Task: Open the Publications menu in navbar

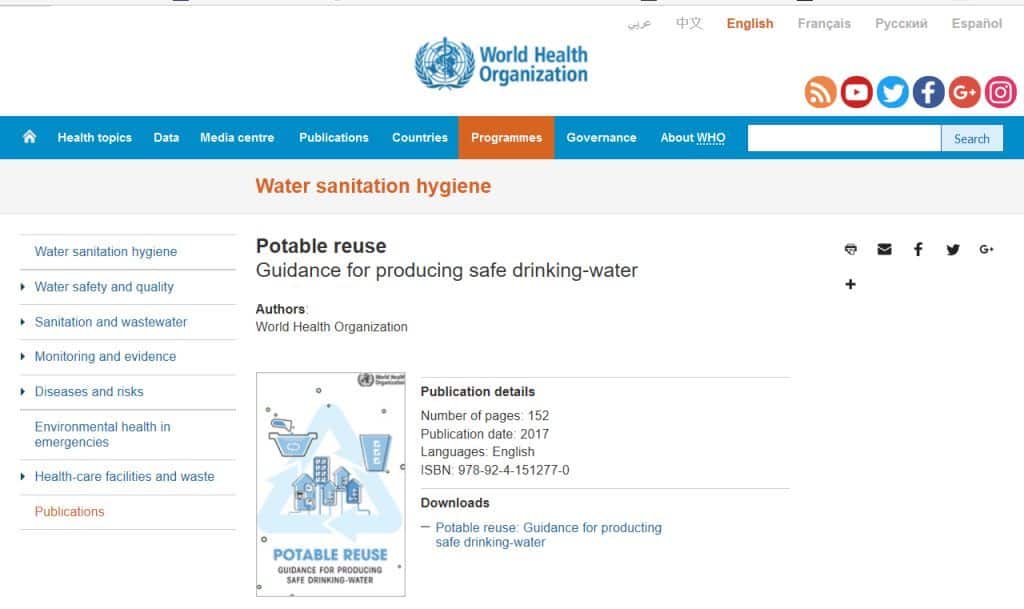Action: [x=333, y=138]
